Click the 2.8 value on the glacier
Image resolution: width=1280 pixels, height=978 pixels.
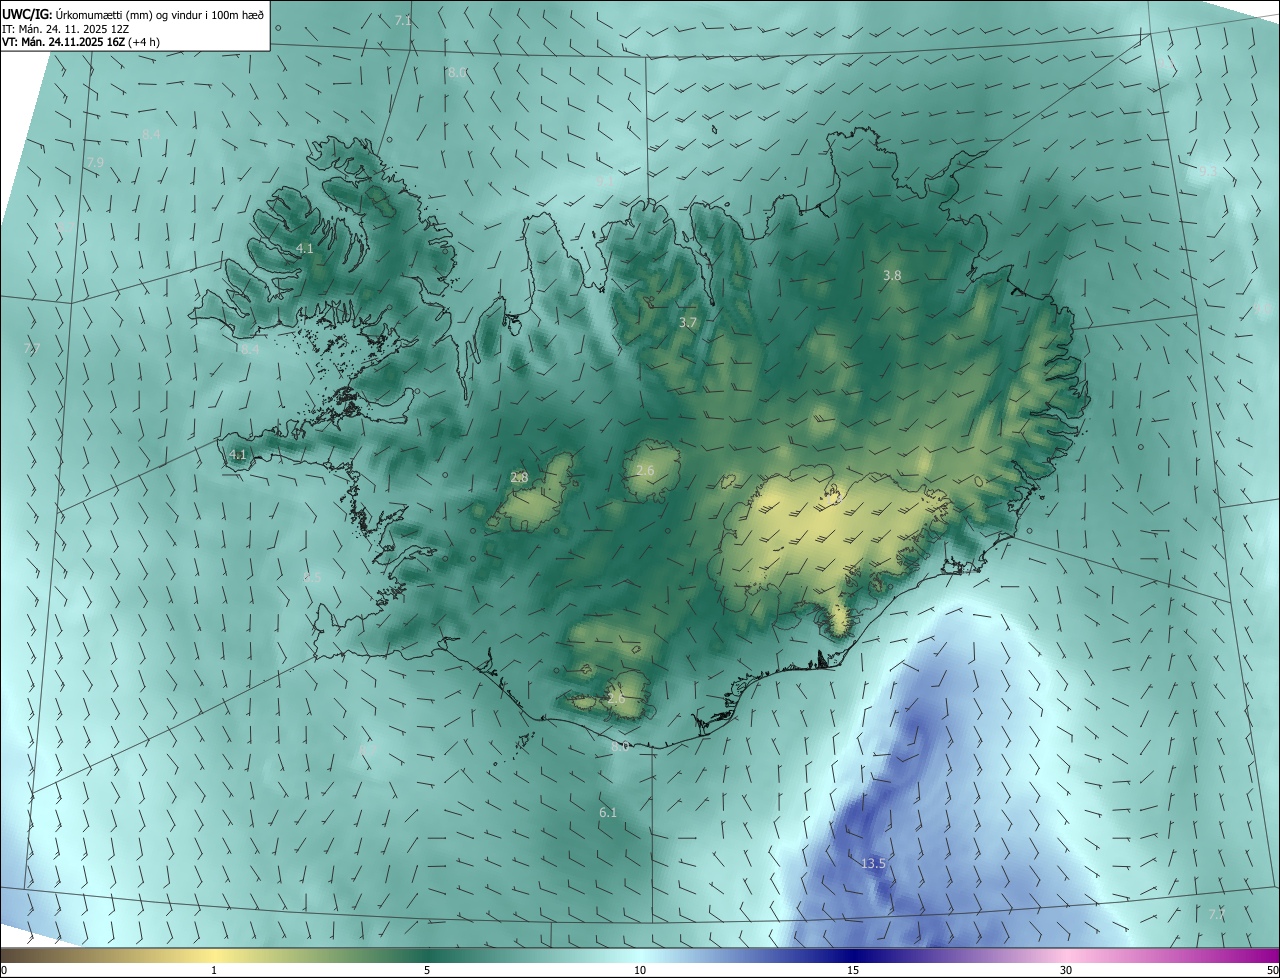tap(519, 478)
